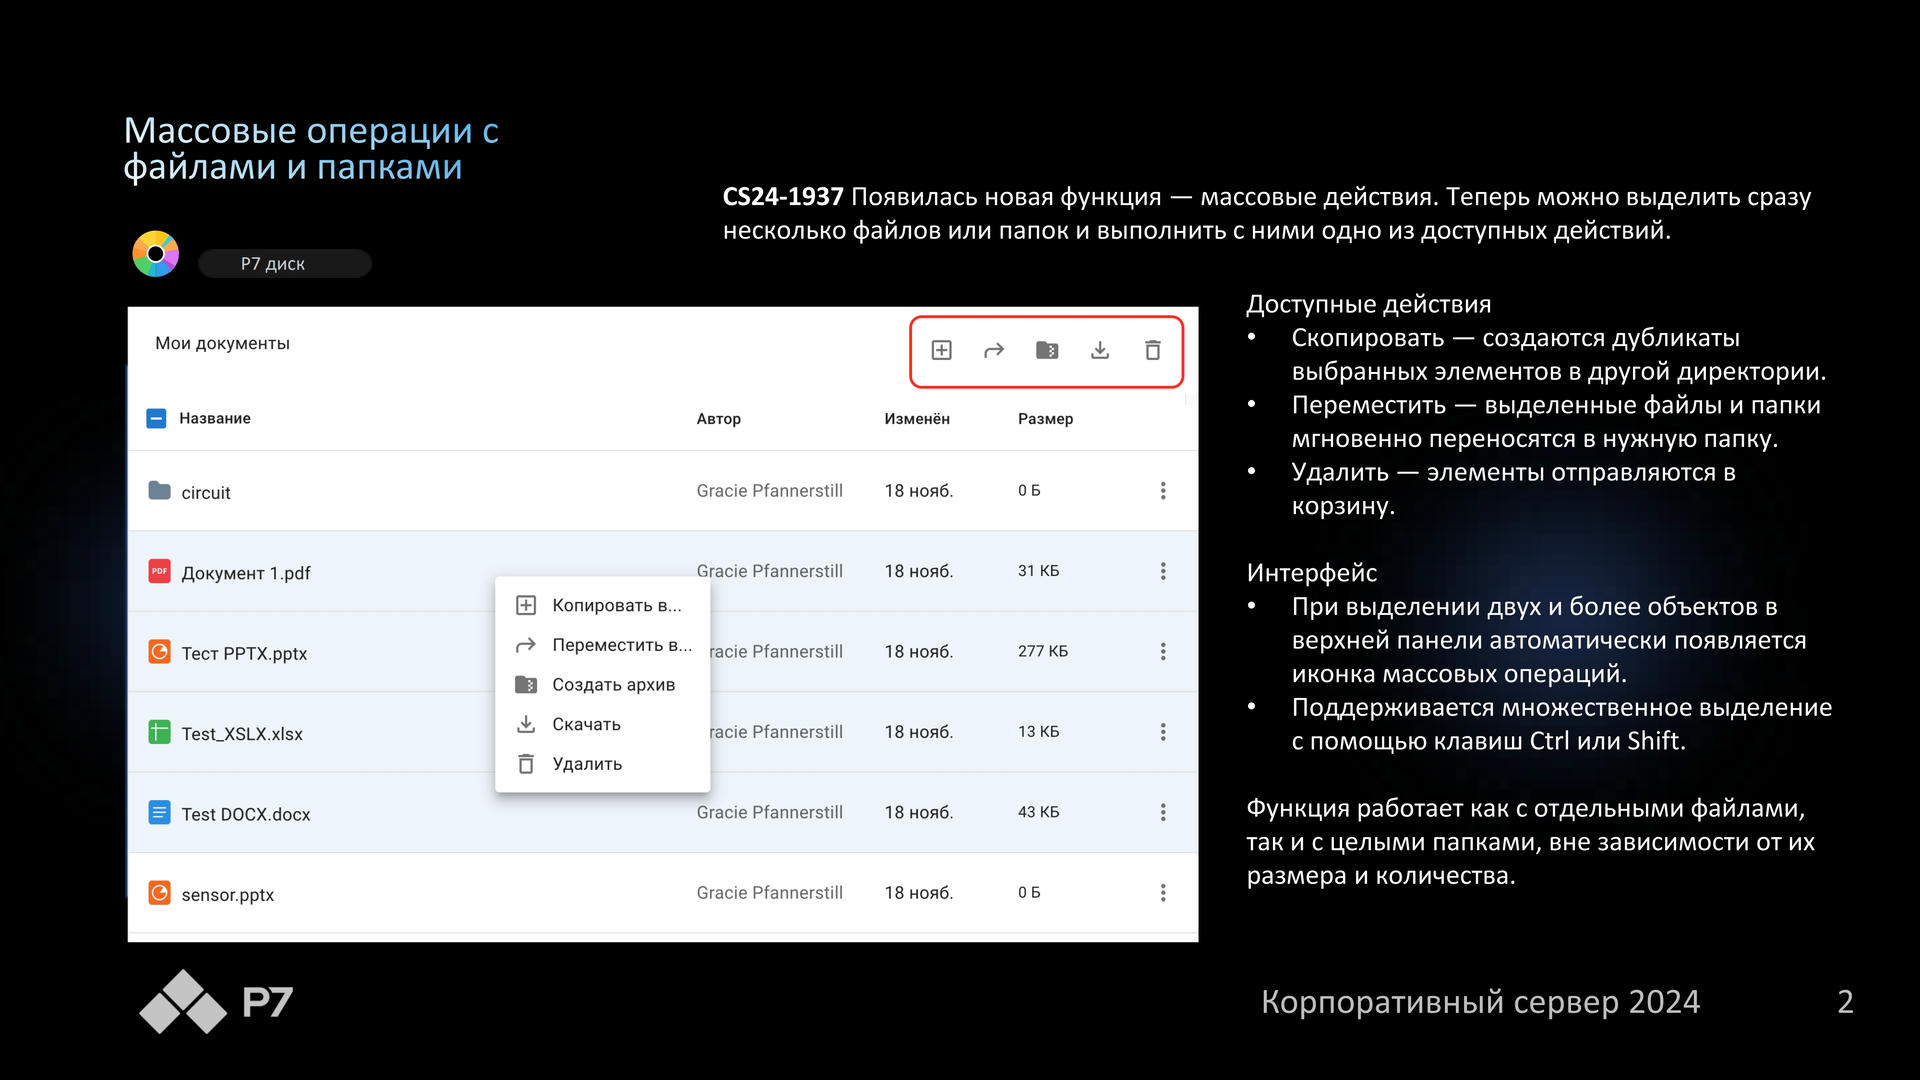Click the PDF icon of Документ 1.pdf
The height and width of the screenshot is (1080, 1920).
pyautogui.click(x=159, y=571)
